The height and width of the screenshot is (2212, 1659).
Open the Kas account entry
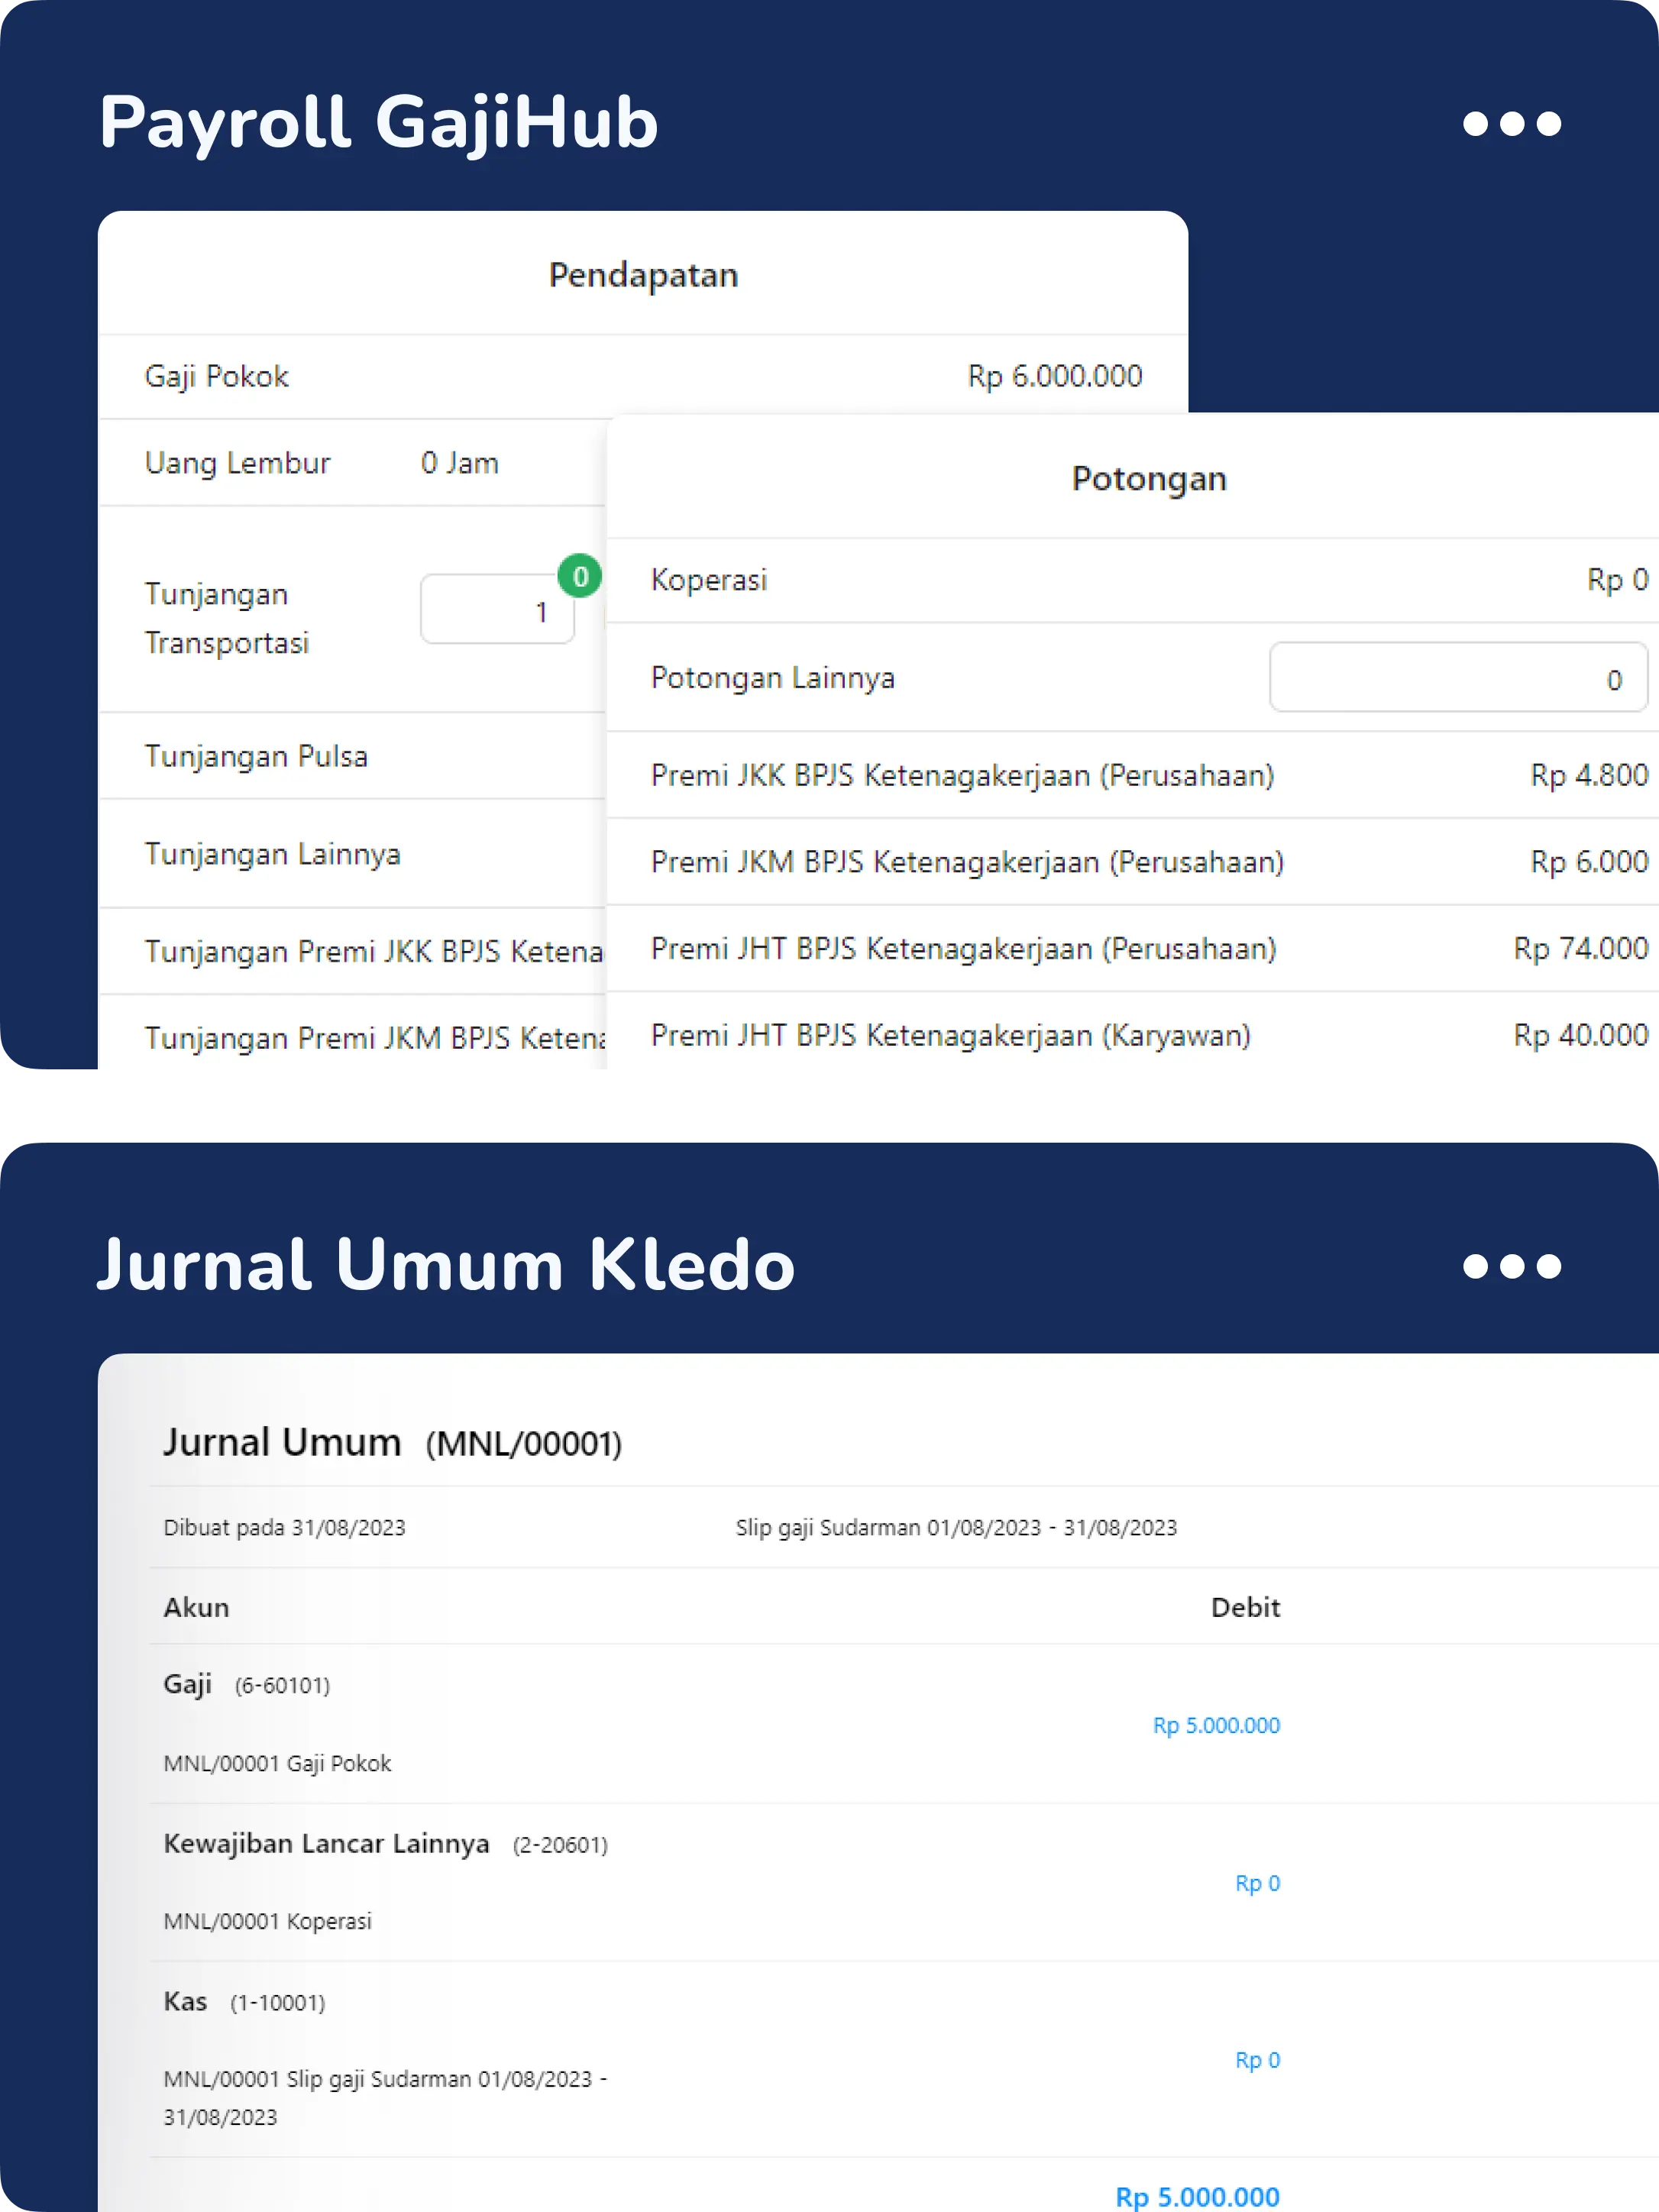pos(185,2001)
